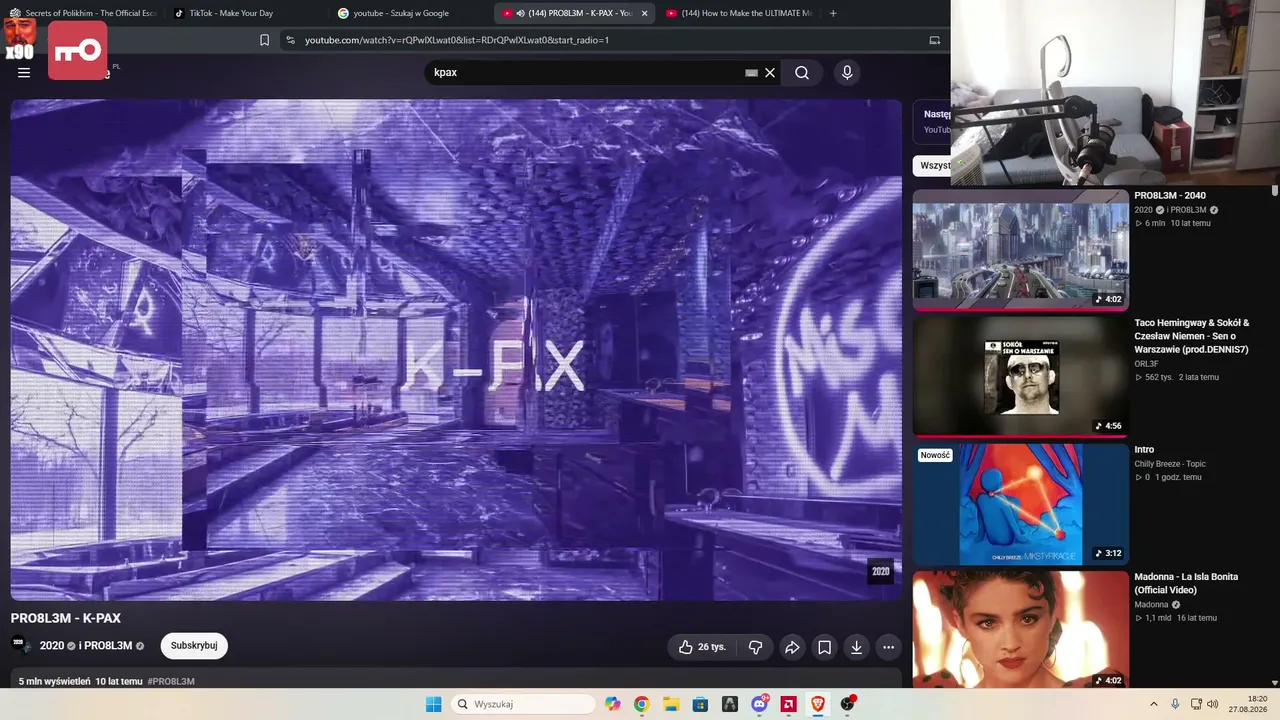
Task: Open site information icon in address bar
Action: (290, 40)
